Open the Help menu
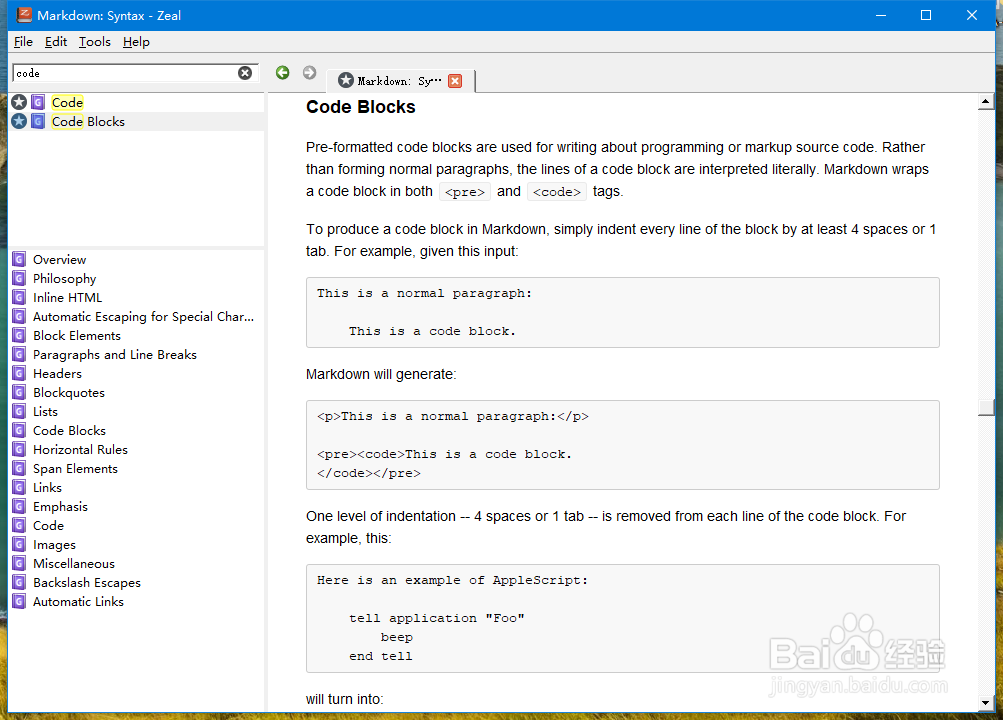Image resolution: width=1003 pixels, height=720 pixels. [x=136, y=42]
